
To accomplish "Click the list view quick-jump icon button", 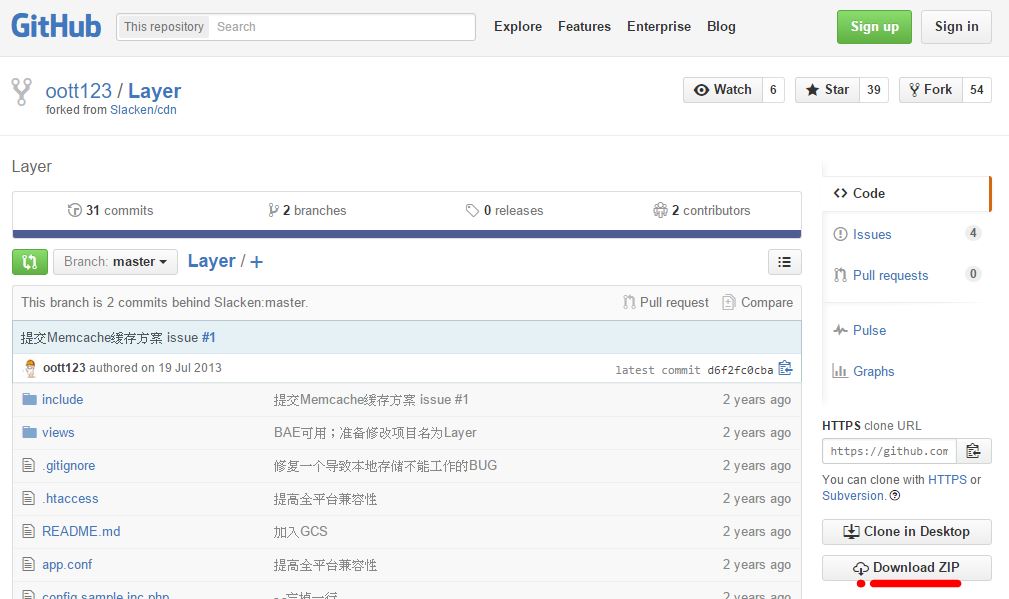I will tap(784, 262).
